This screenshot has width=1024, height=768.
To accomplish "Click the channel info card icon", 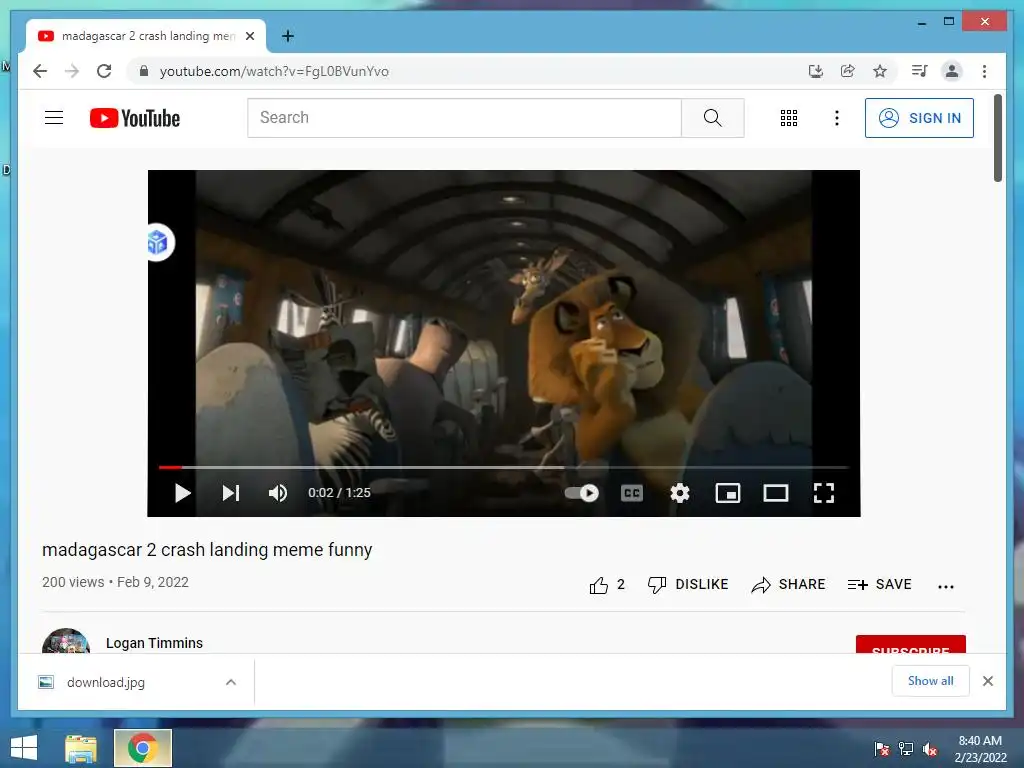I will [x=158, y=242].
